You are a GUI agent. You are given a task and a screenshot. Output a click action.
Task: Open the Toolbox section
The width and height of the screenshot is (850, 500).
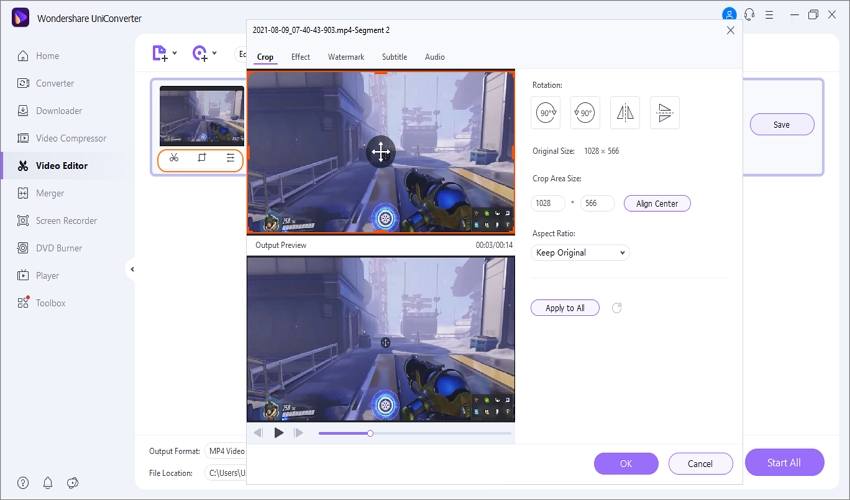coord(41,303)
